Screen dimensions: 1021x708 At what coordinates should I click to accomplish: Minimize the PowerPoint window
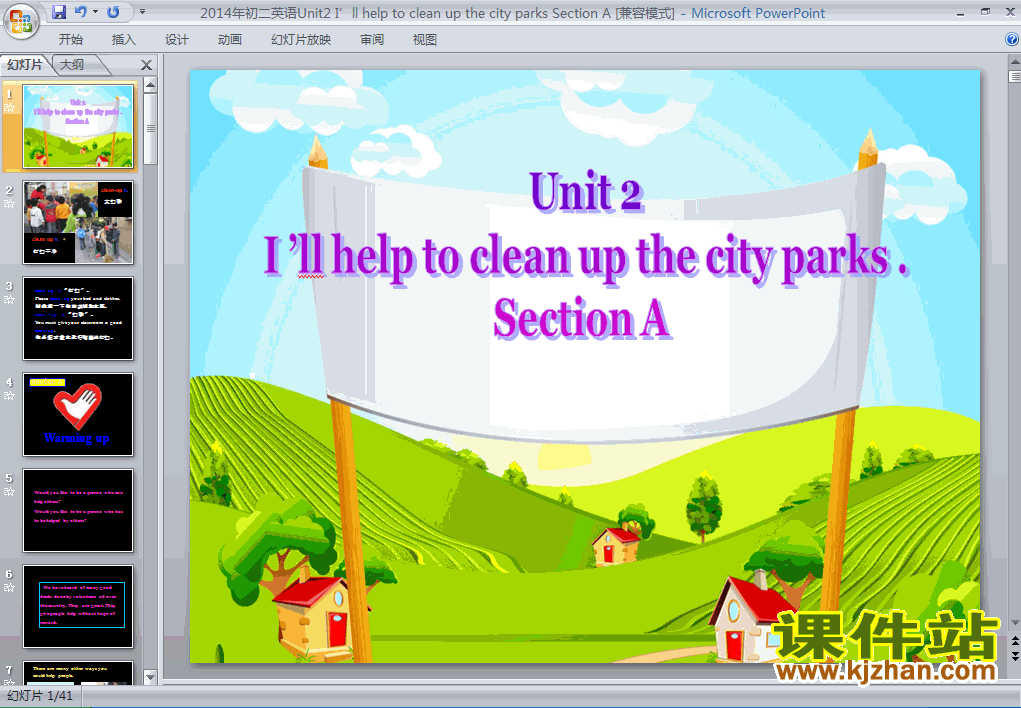click(x=960, y=13)
